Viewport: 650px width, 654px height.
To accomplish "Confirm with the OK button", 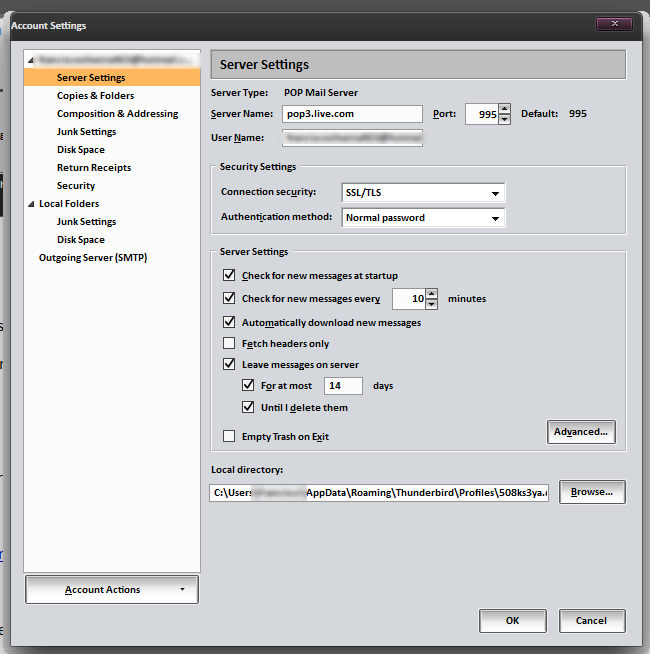I will coord(513,621).
